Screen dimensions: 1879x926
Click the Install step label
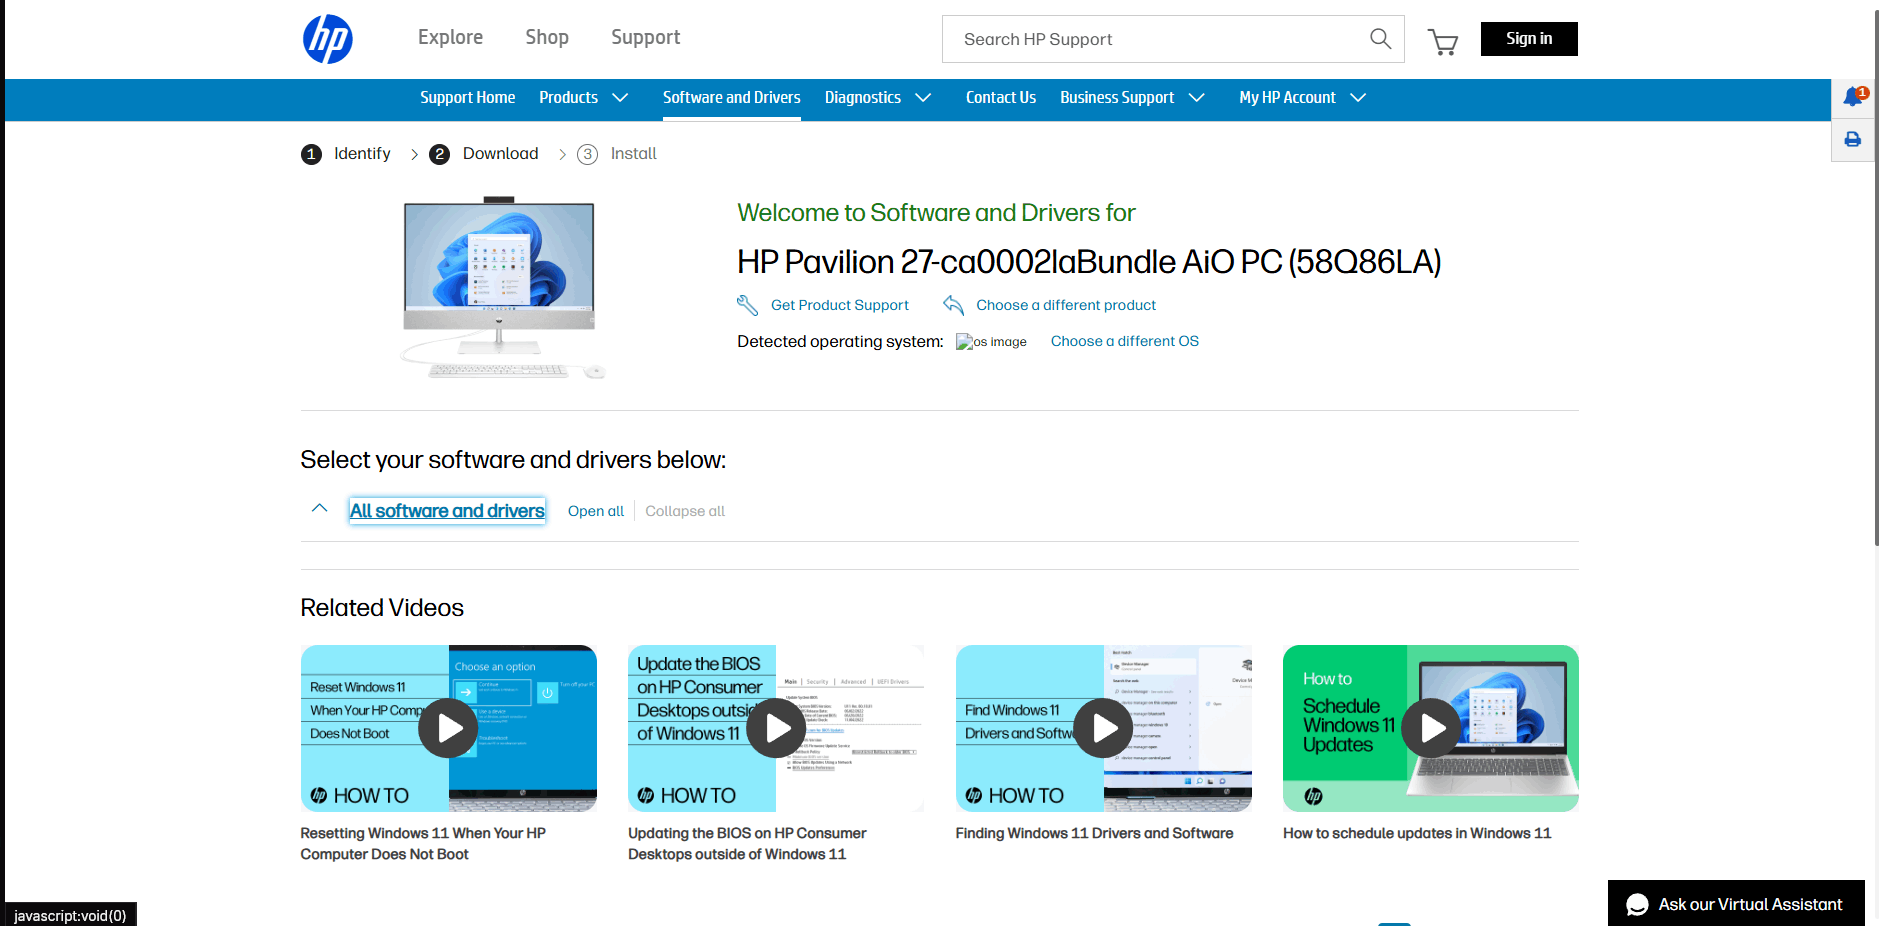(x=634, y=154)
